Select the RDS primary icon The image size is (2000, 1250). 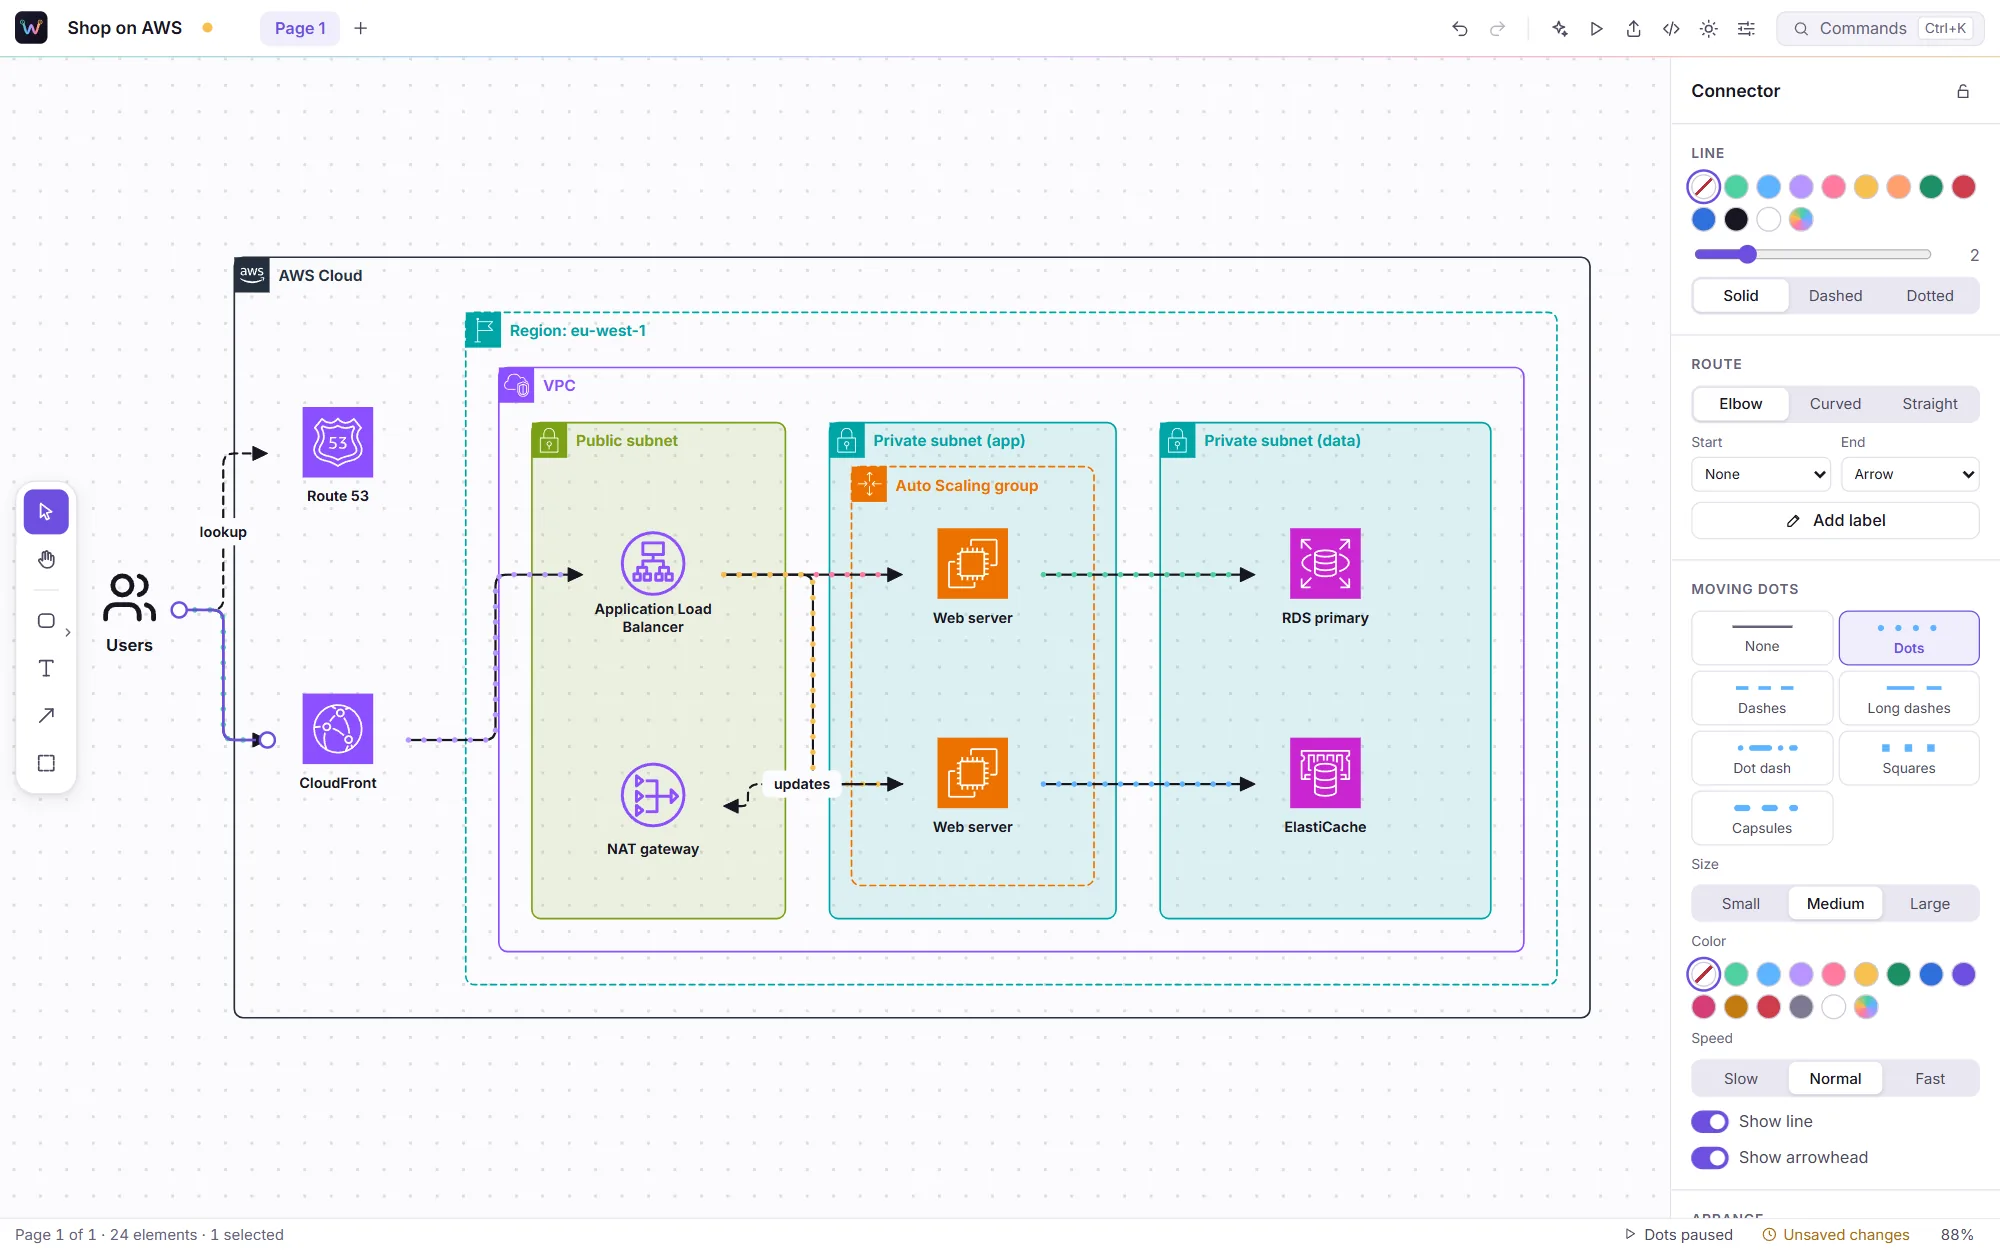[1325, 563]
